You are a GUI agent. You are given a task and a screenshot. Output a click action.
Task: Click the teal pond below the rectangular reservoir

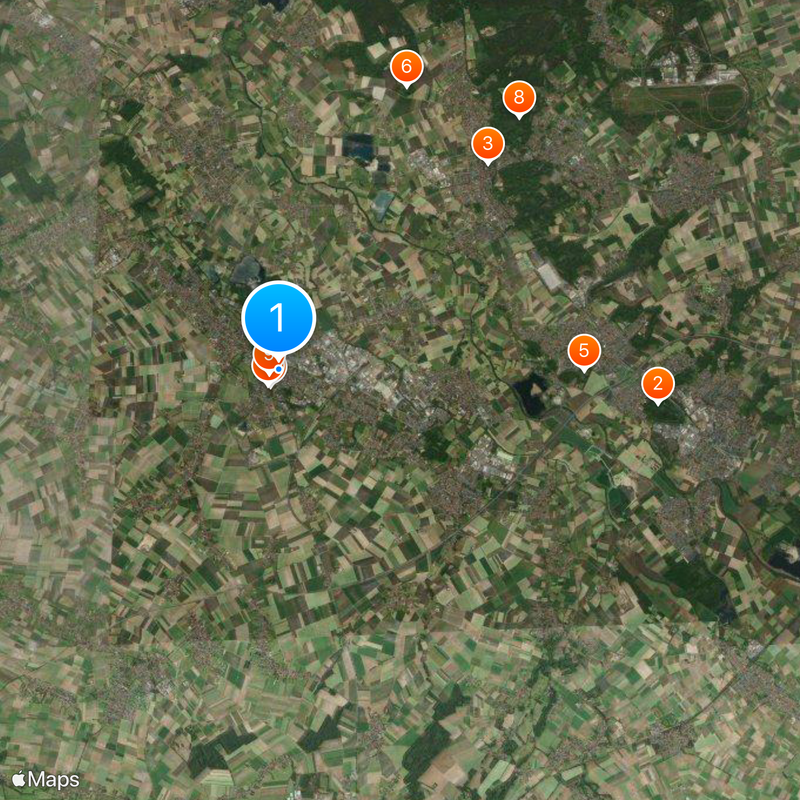coord(383,204)
